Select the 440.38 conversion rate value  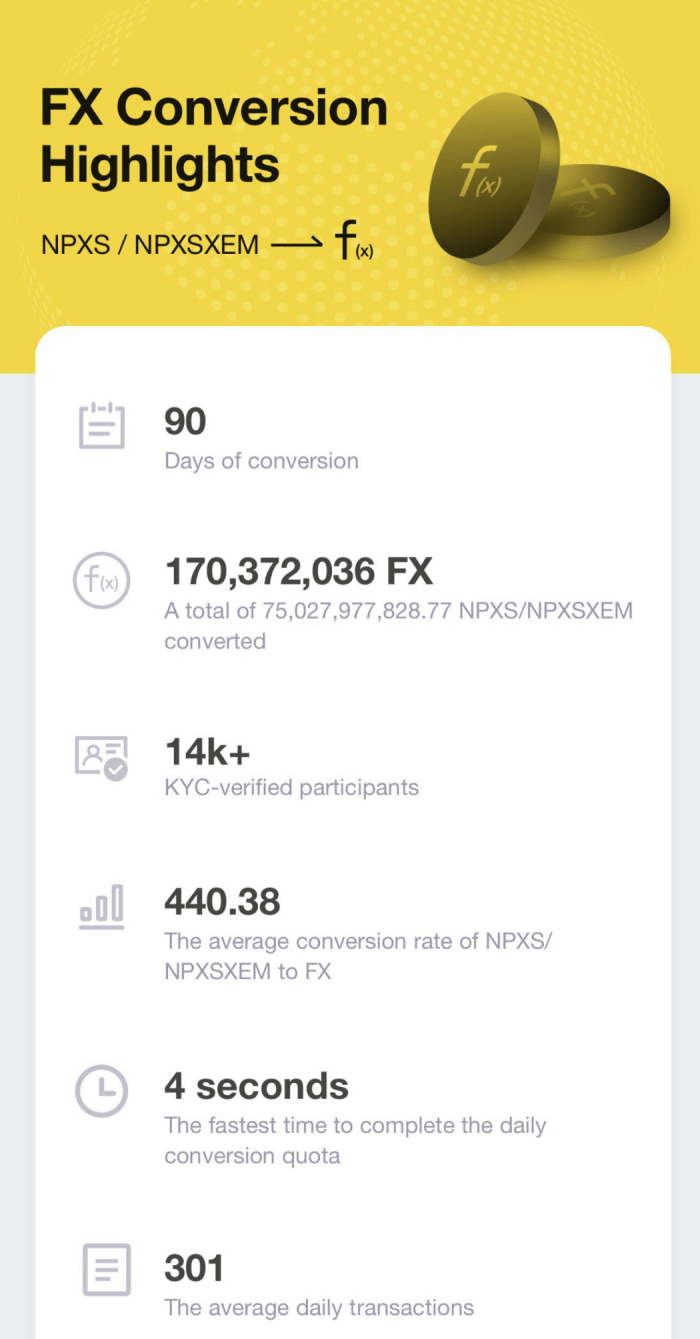(x=222, y=902)
